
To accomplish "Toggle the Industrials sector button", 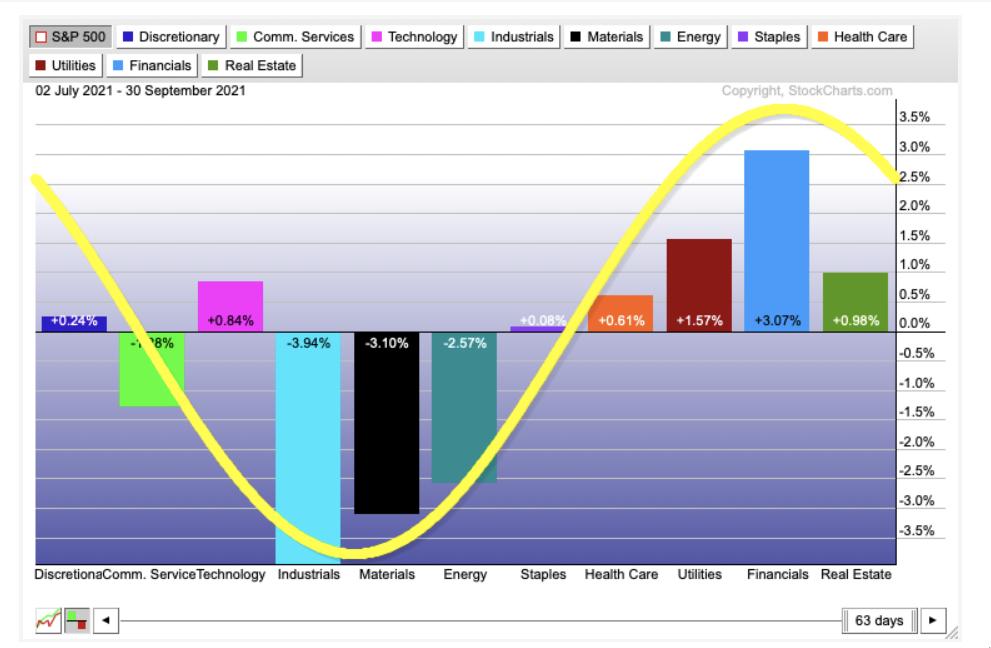I will click(514, 37).
